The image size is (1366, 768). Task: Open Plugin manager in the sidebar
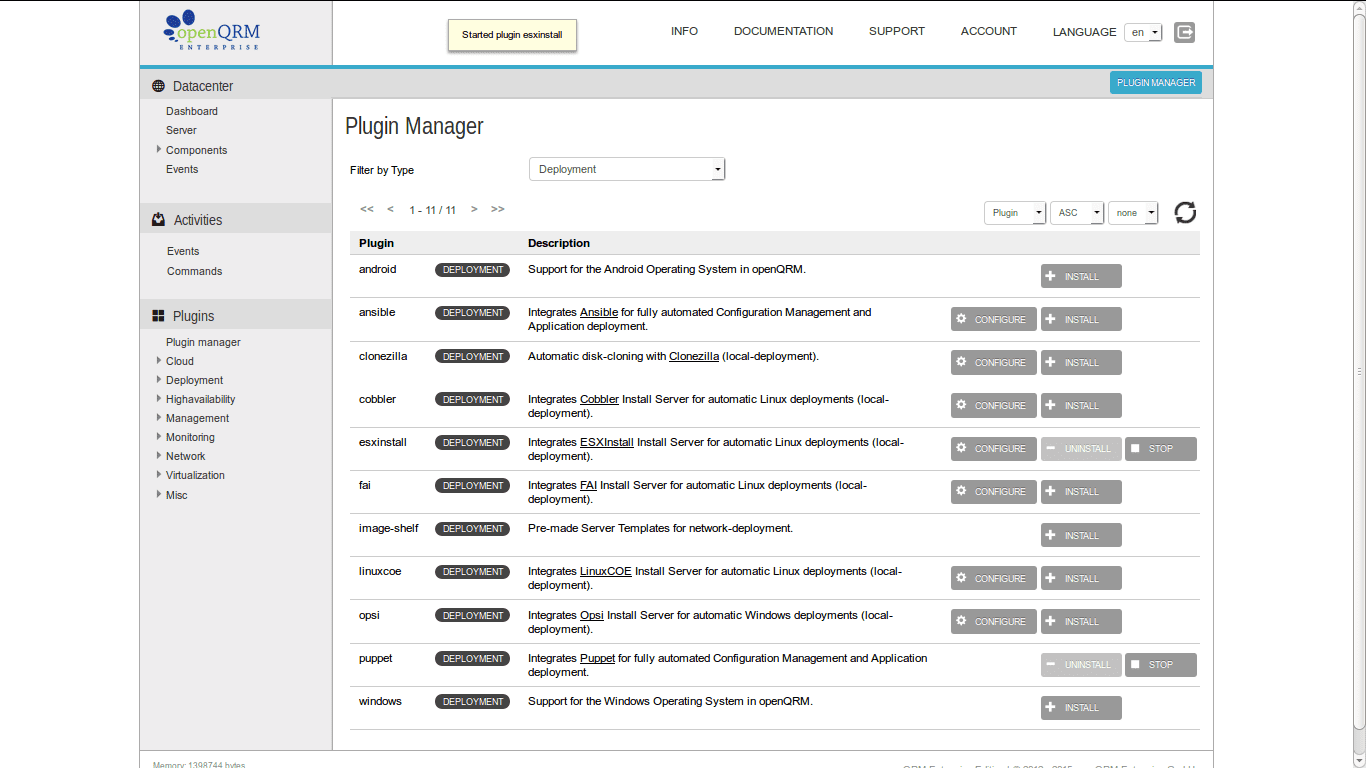click(203, 342)
